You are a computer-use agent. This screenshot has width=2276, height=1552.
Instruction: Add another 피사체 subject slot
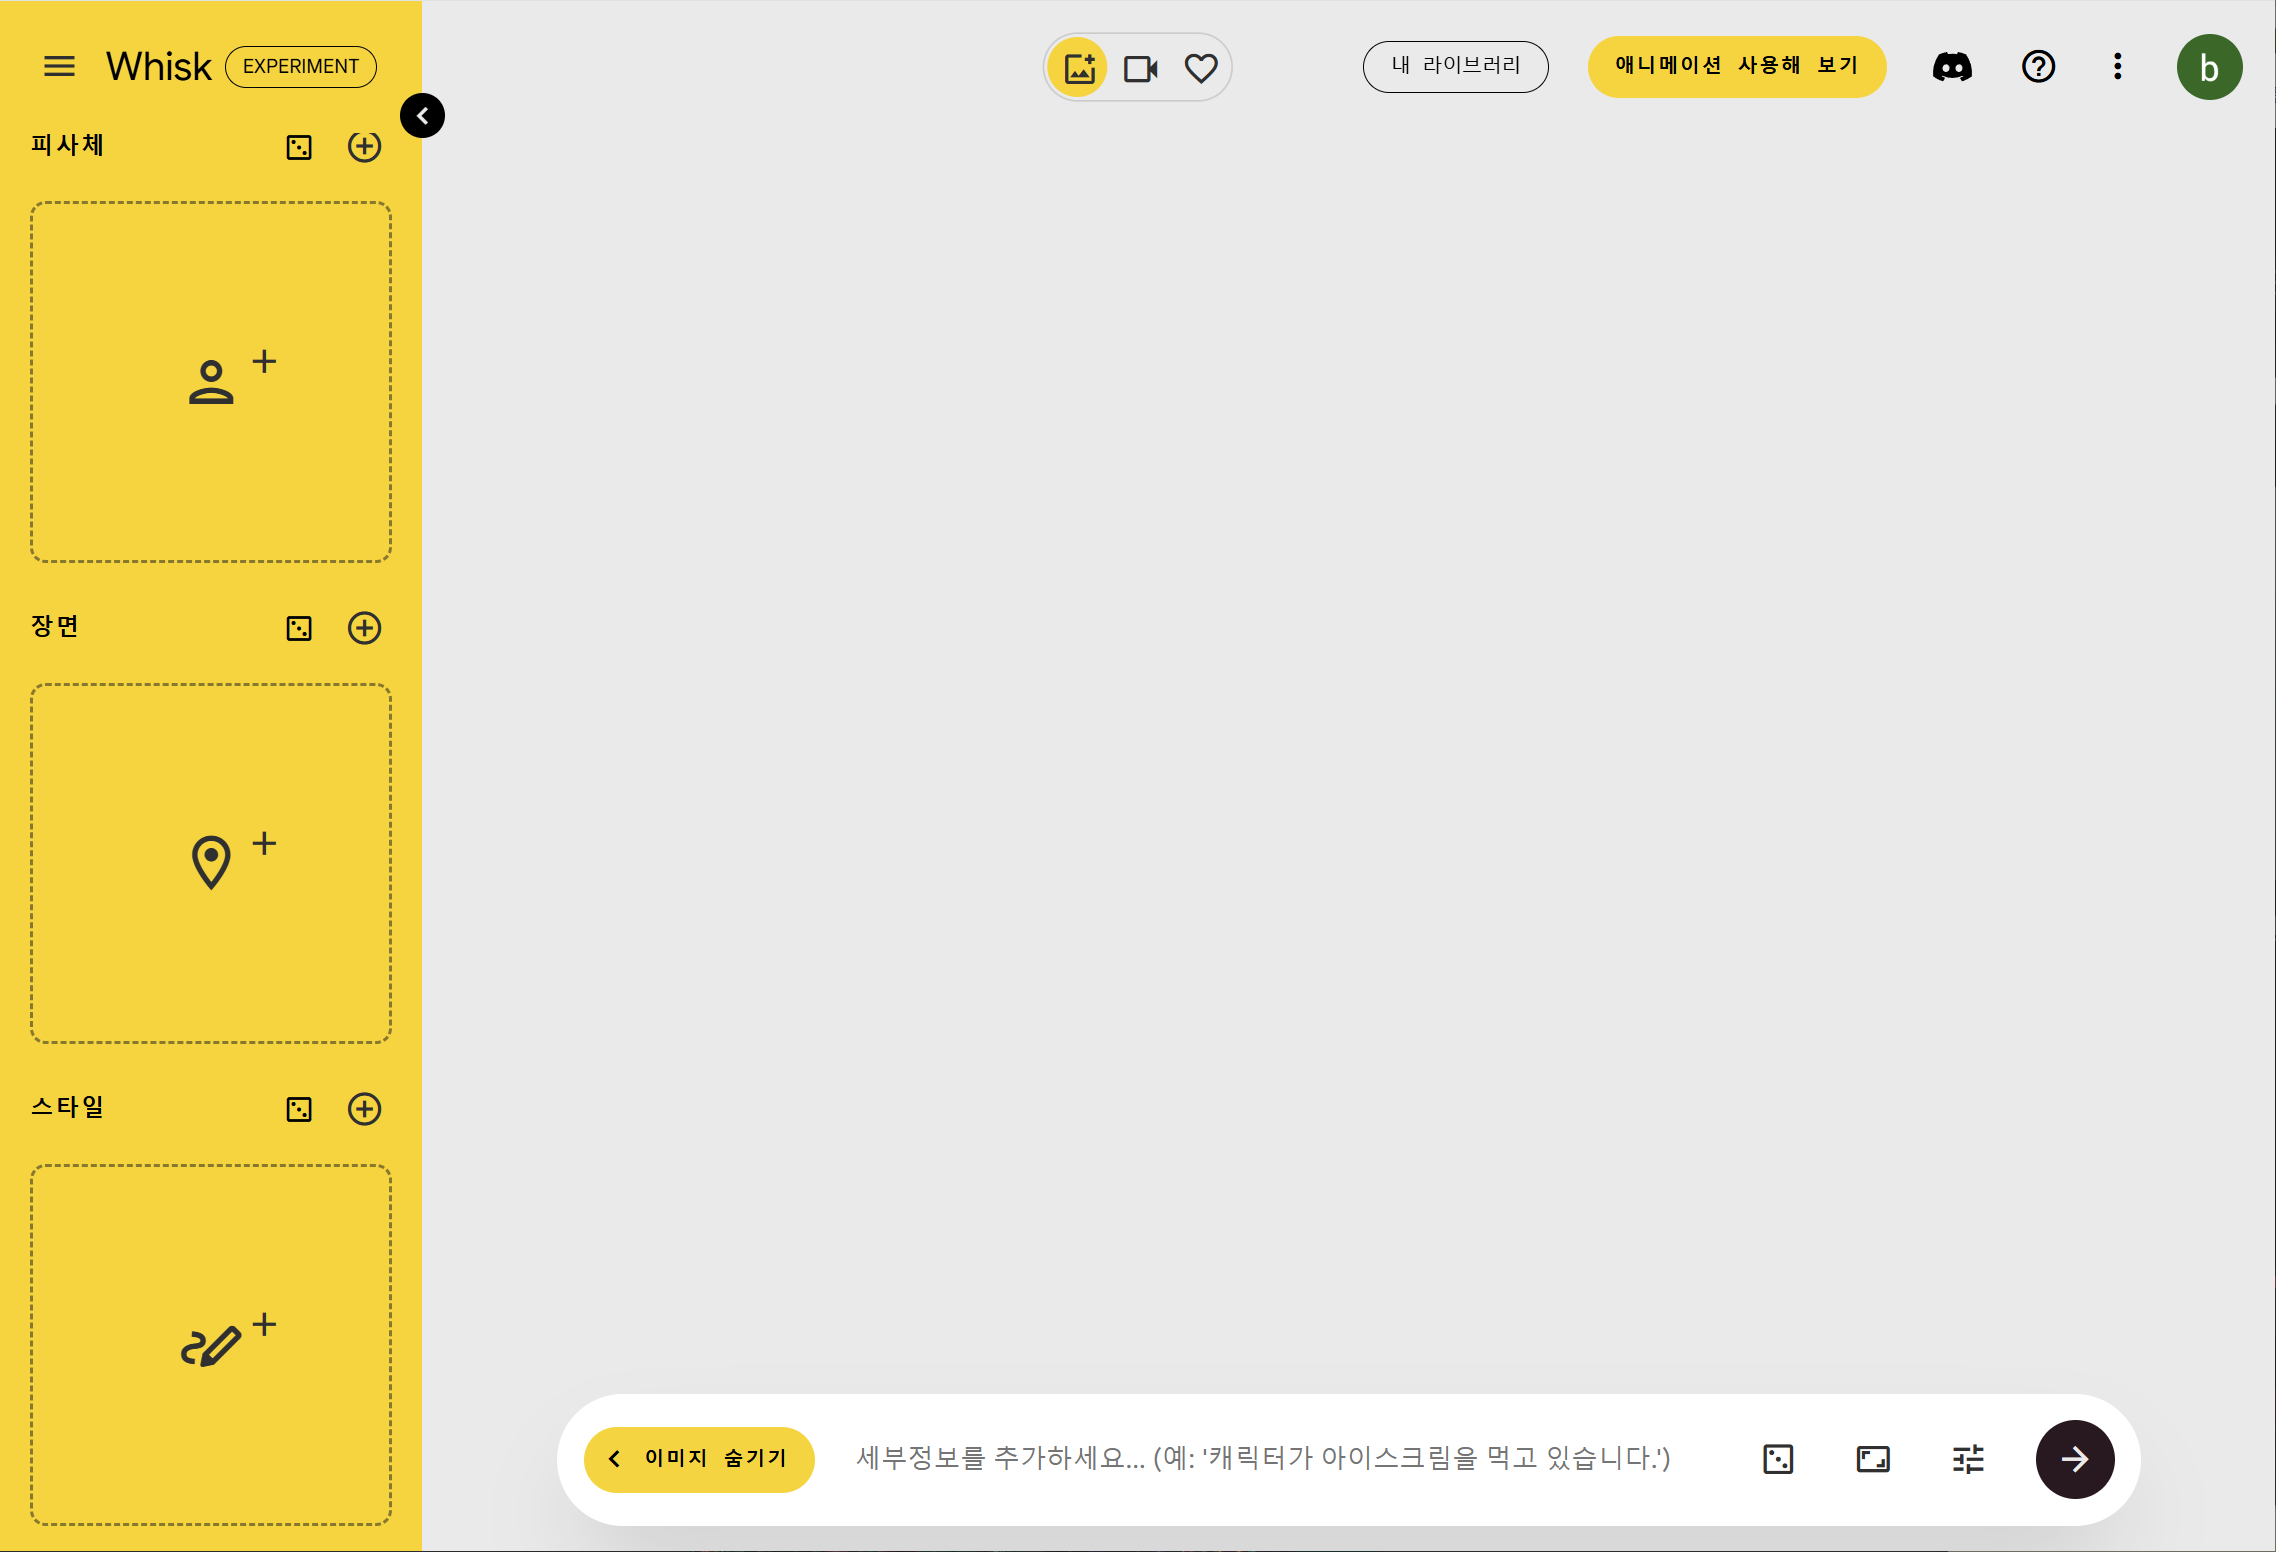point(364,147)
